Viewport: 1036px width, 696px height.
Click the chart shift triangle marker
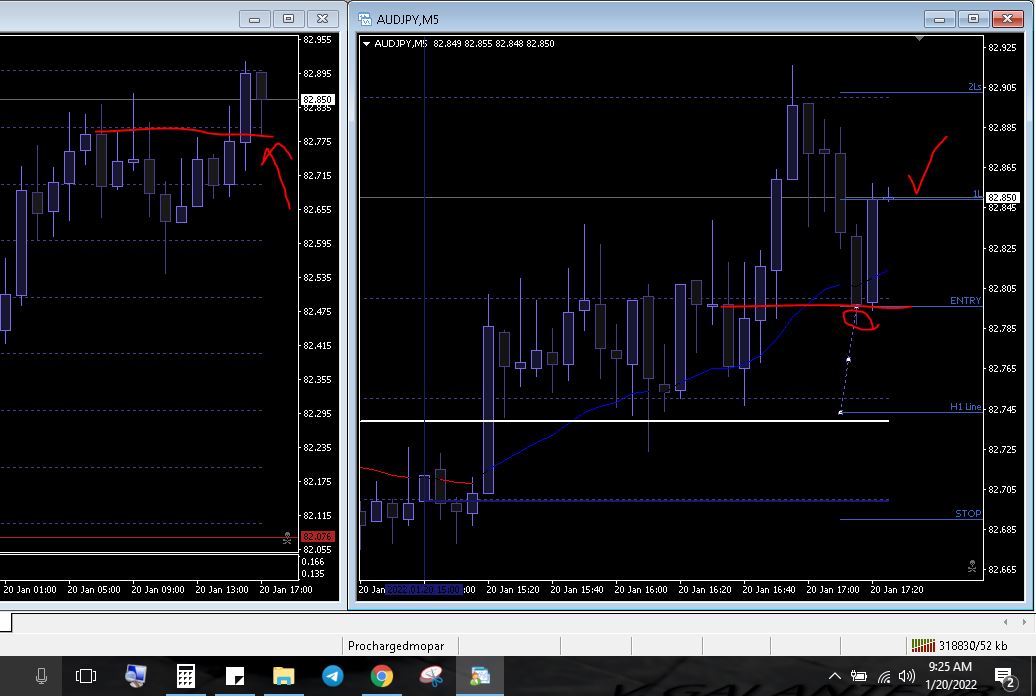pyautogui.click(x=919, y=38)
